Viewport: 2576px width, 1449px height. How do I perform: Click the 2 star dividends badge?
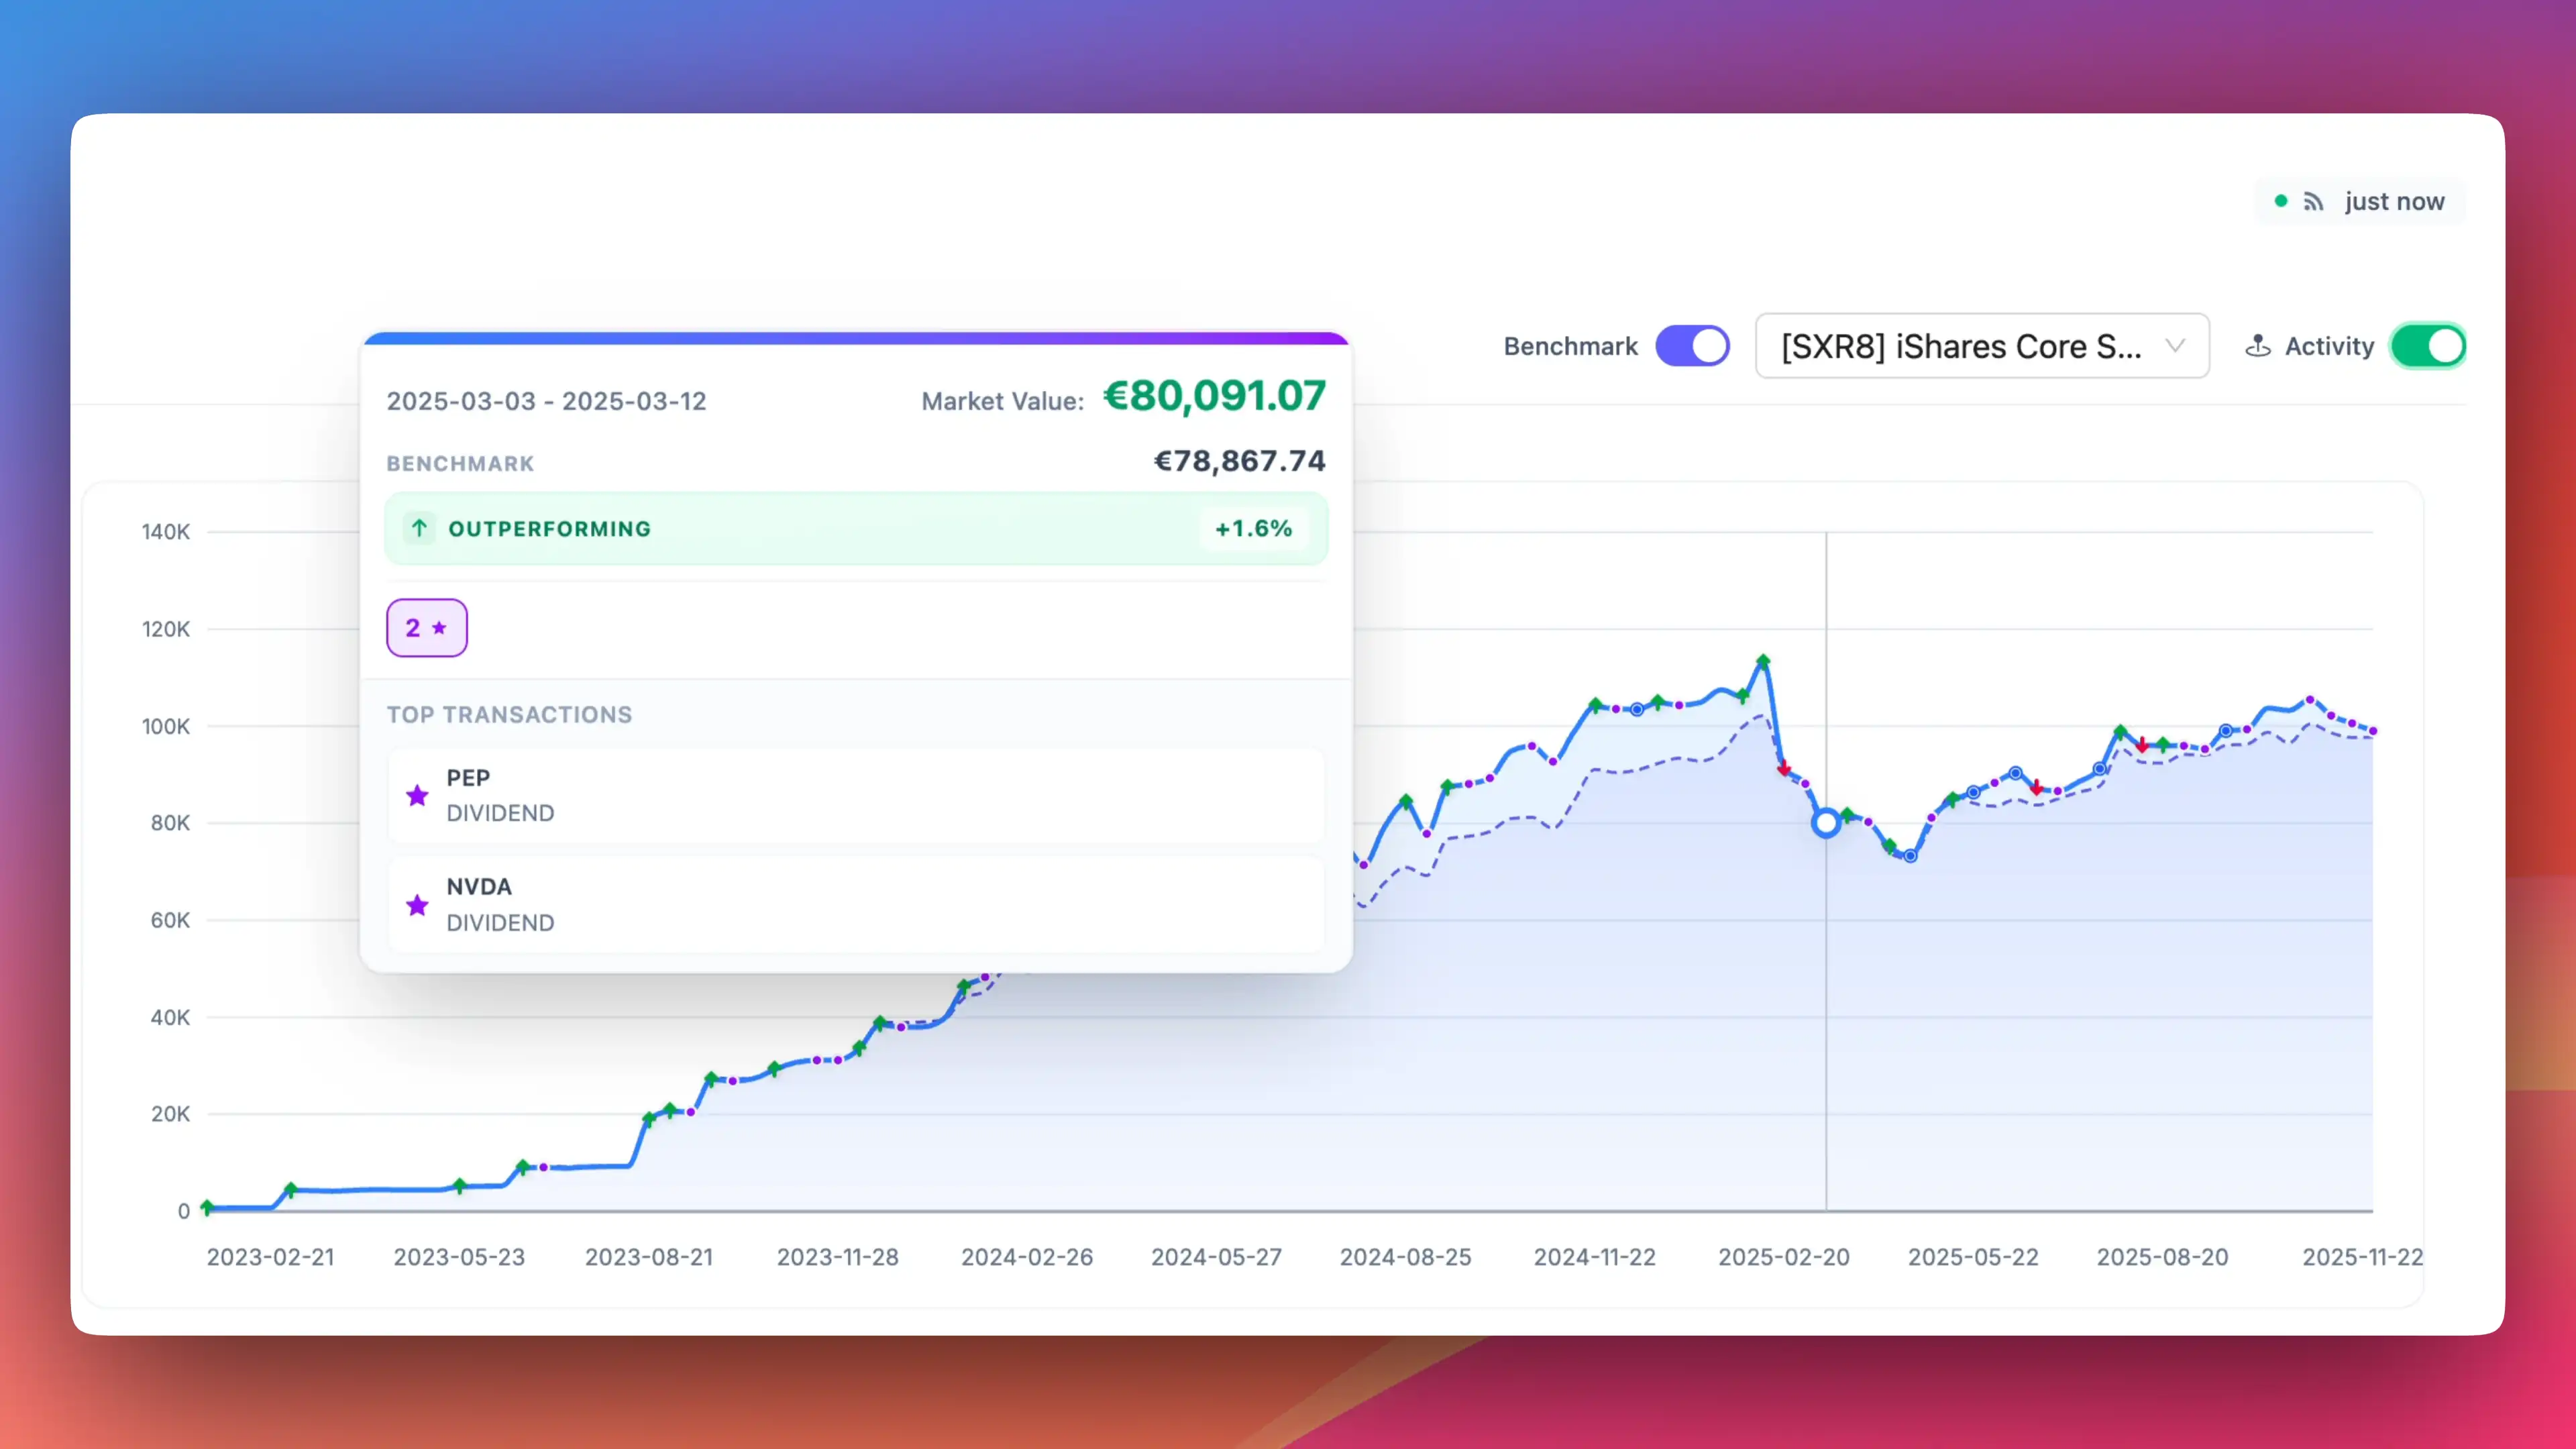point(427,628)
